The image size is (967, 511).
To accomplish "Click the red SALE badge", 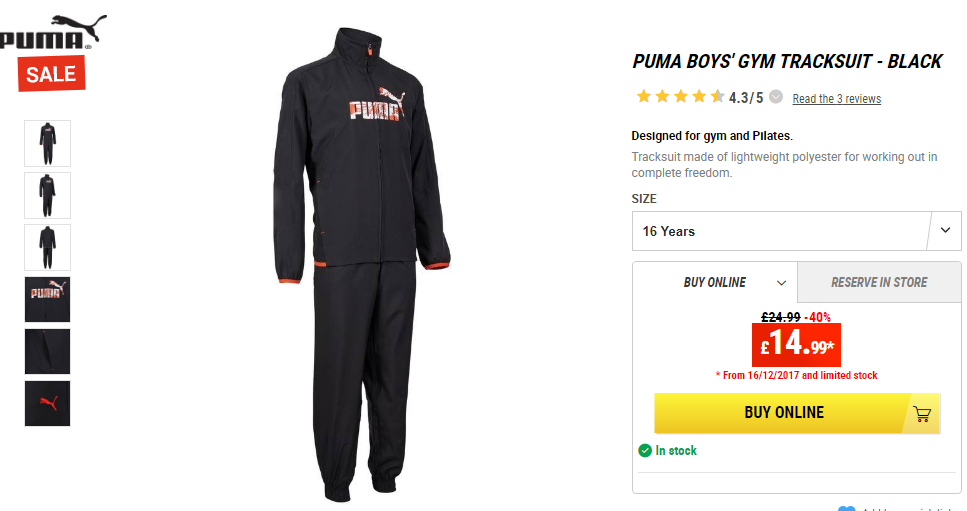I will 51,74.
